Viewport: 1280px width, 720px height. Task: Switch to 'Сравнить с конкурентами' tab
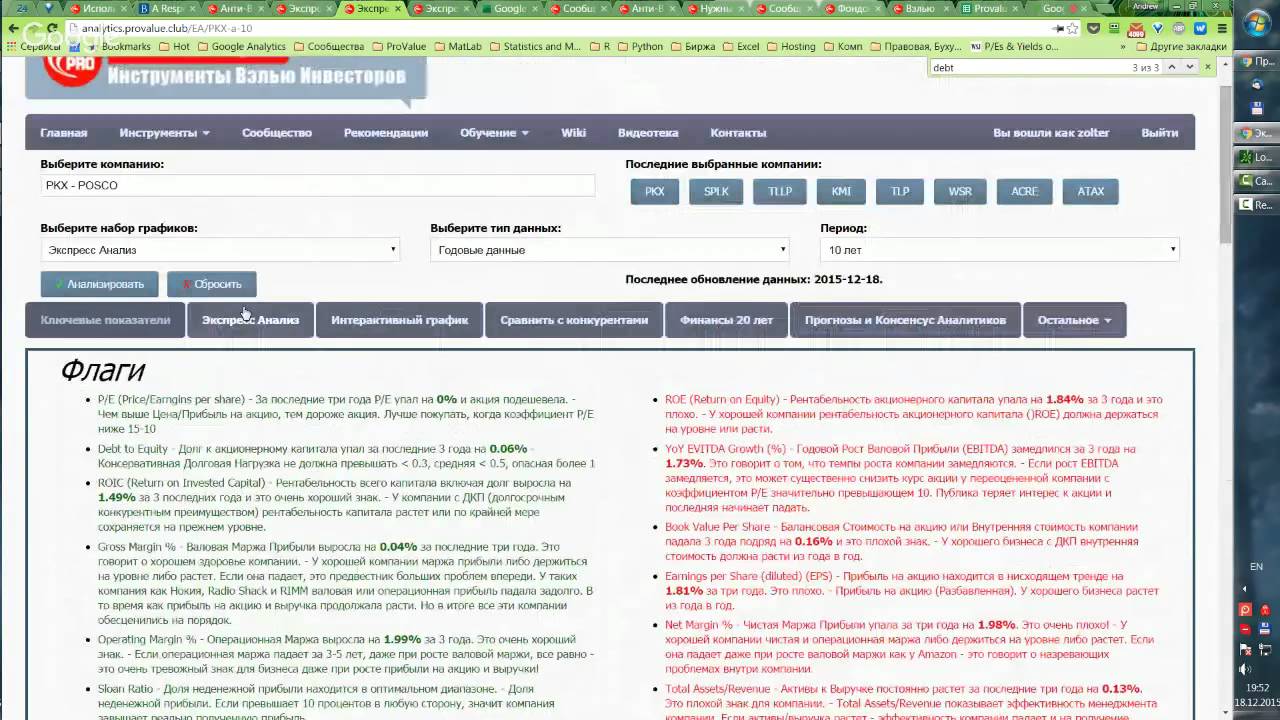pos(574,320)
